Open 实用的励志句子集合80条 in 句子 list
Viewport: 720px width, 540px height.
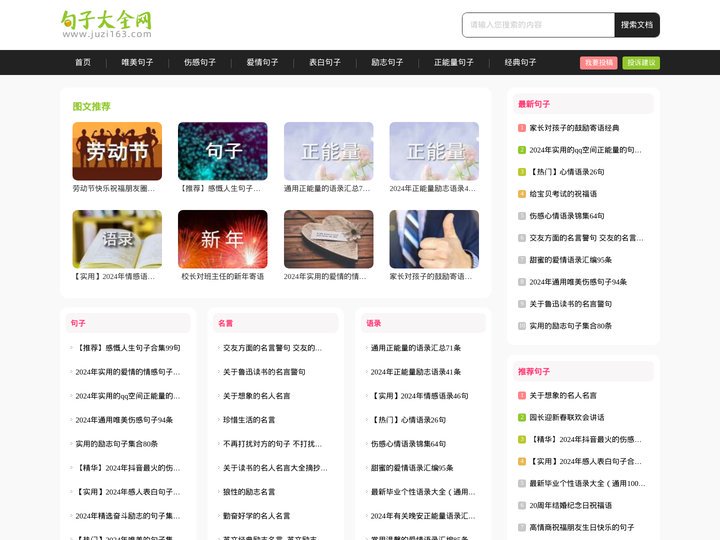tap(117, 444)
